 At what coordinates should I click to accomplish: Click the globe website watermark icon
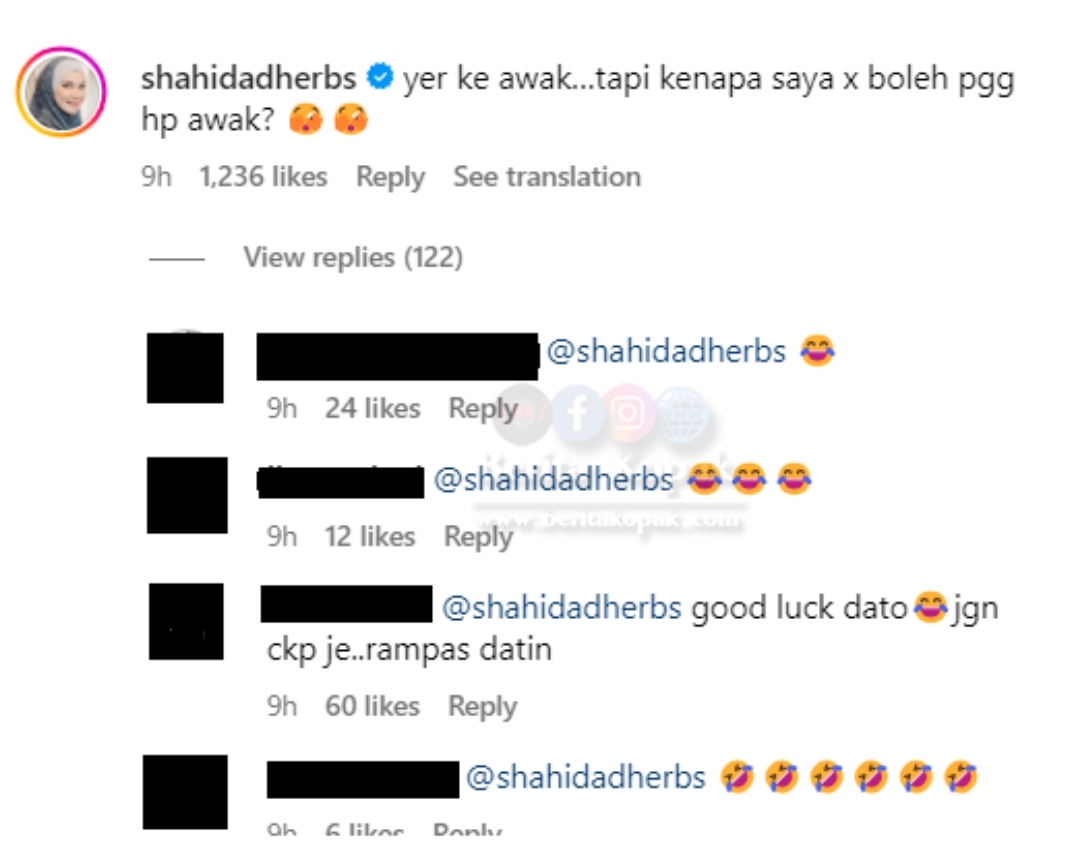coord(681,413)
